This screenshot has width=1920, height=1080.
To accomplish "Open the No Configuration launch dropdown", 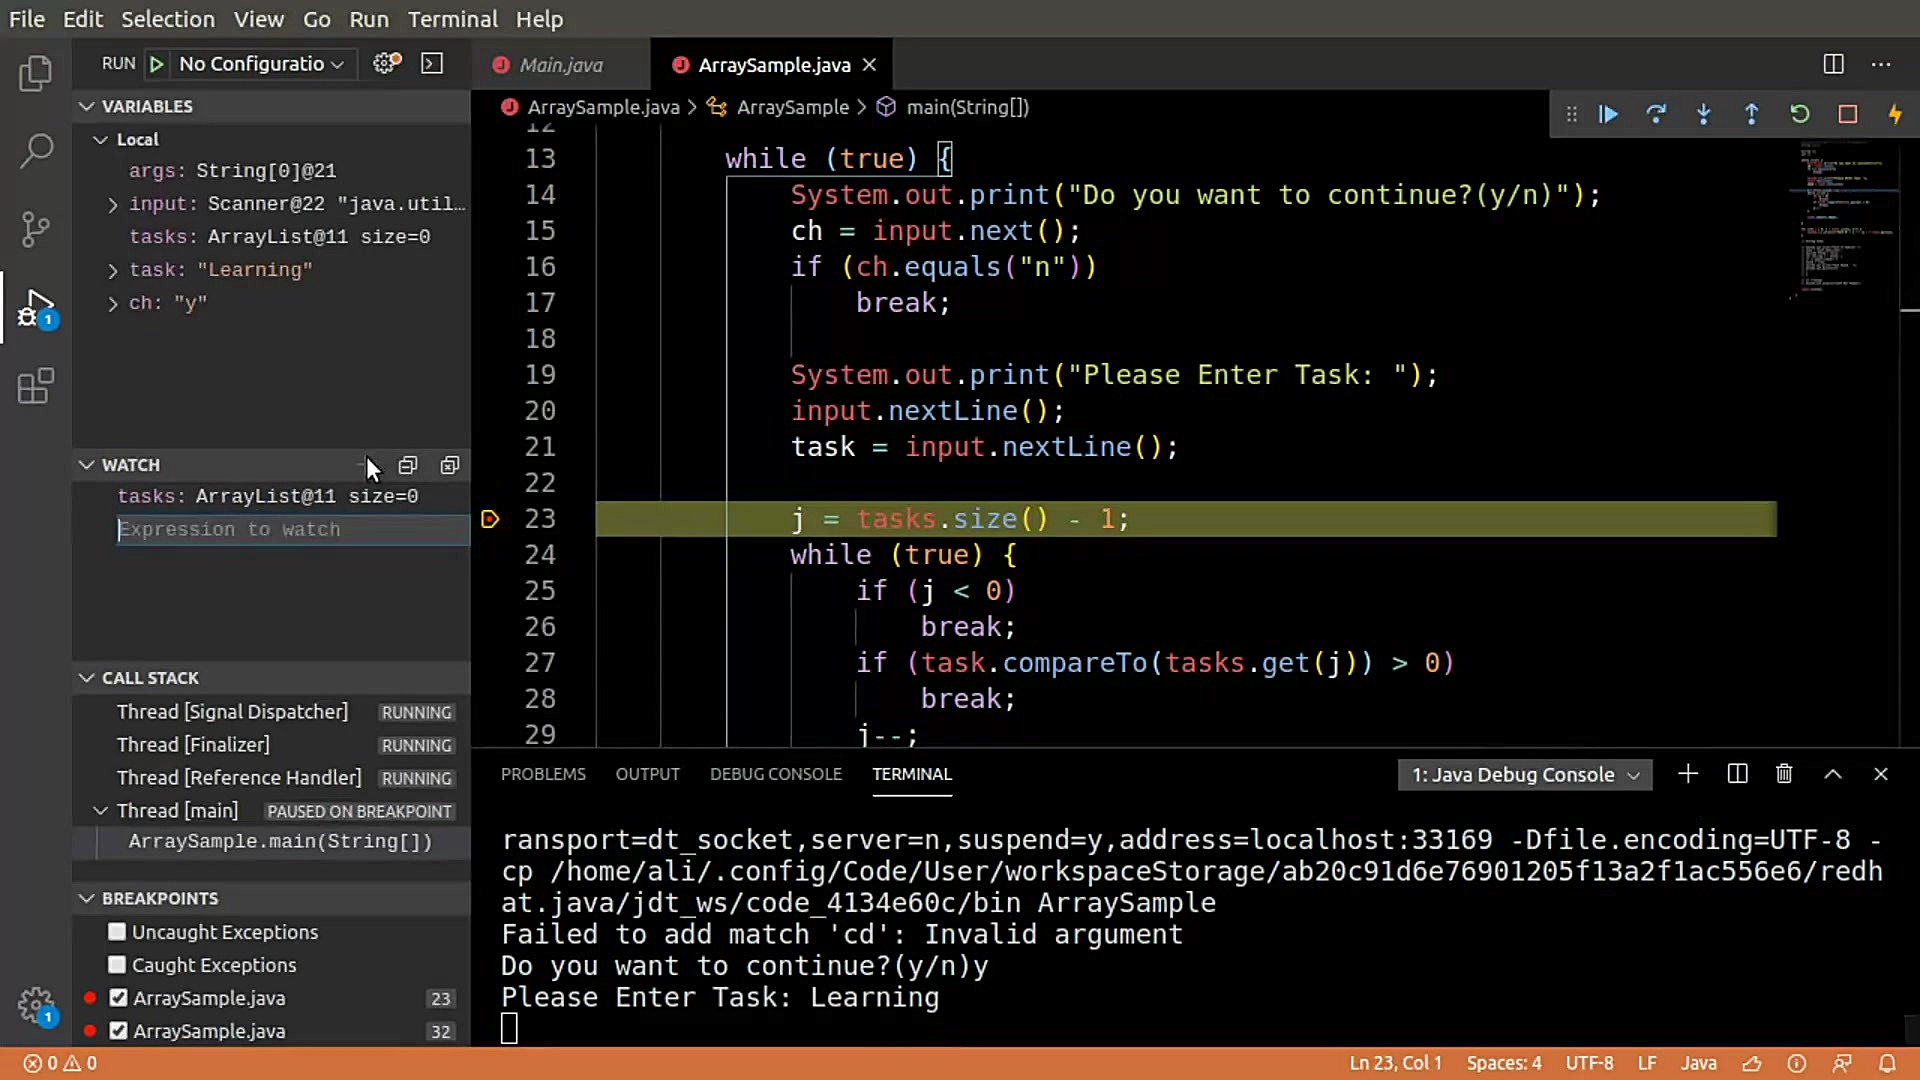I will pyautogui.click(x=261, y=64).
